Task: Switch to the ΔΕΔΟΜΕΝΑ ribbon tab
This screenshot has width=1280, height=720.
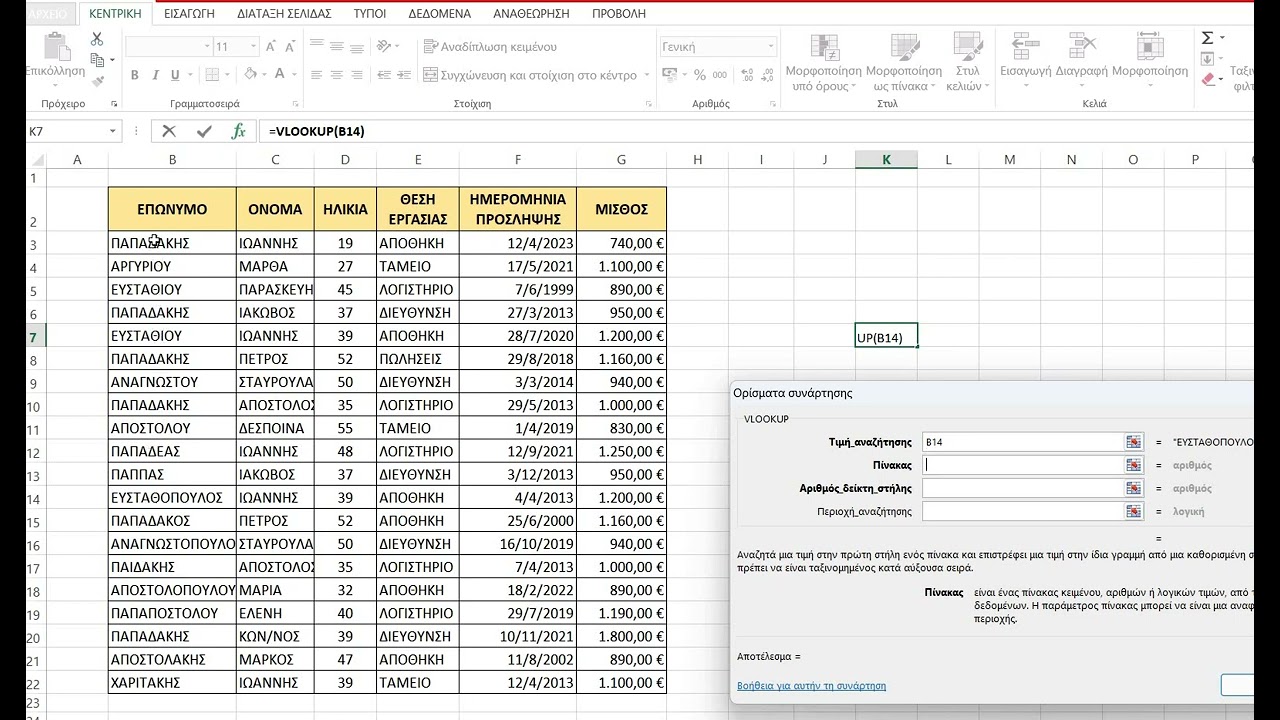Action: pyautogui.click(x=440, y=14)
